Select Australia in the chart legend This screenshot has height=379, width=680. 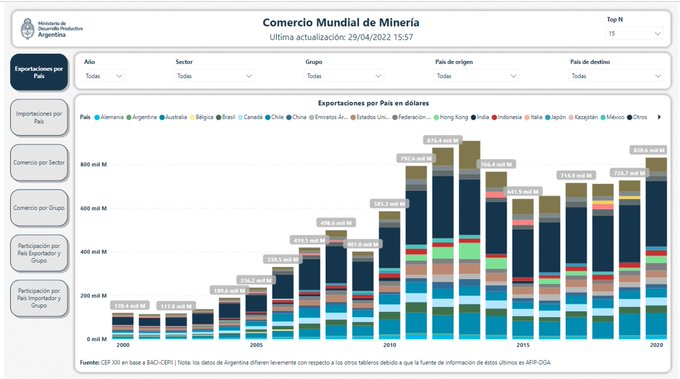(x=173, y=117)
